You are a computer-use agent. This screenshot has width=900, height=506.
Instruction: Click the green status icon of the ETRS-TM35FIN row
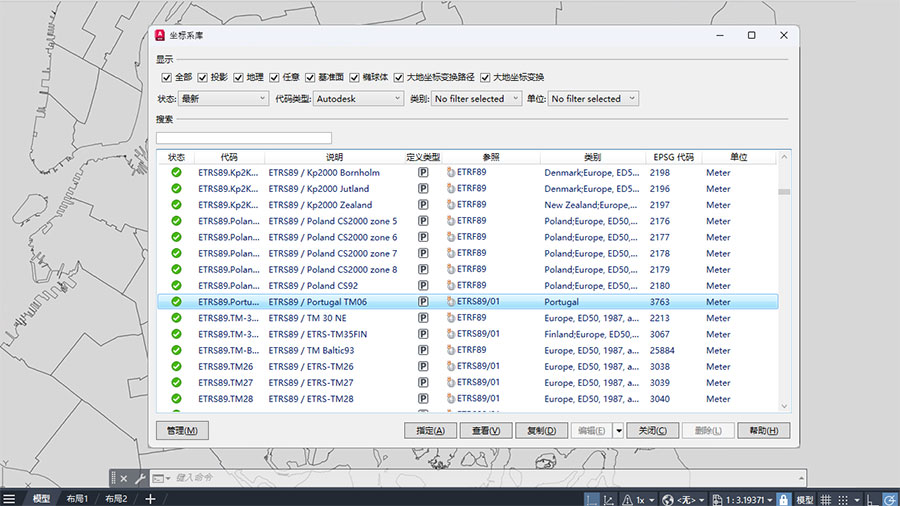coord(176,334)
